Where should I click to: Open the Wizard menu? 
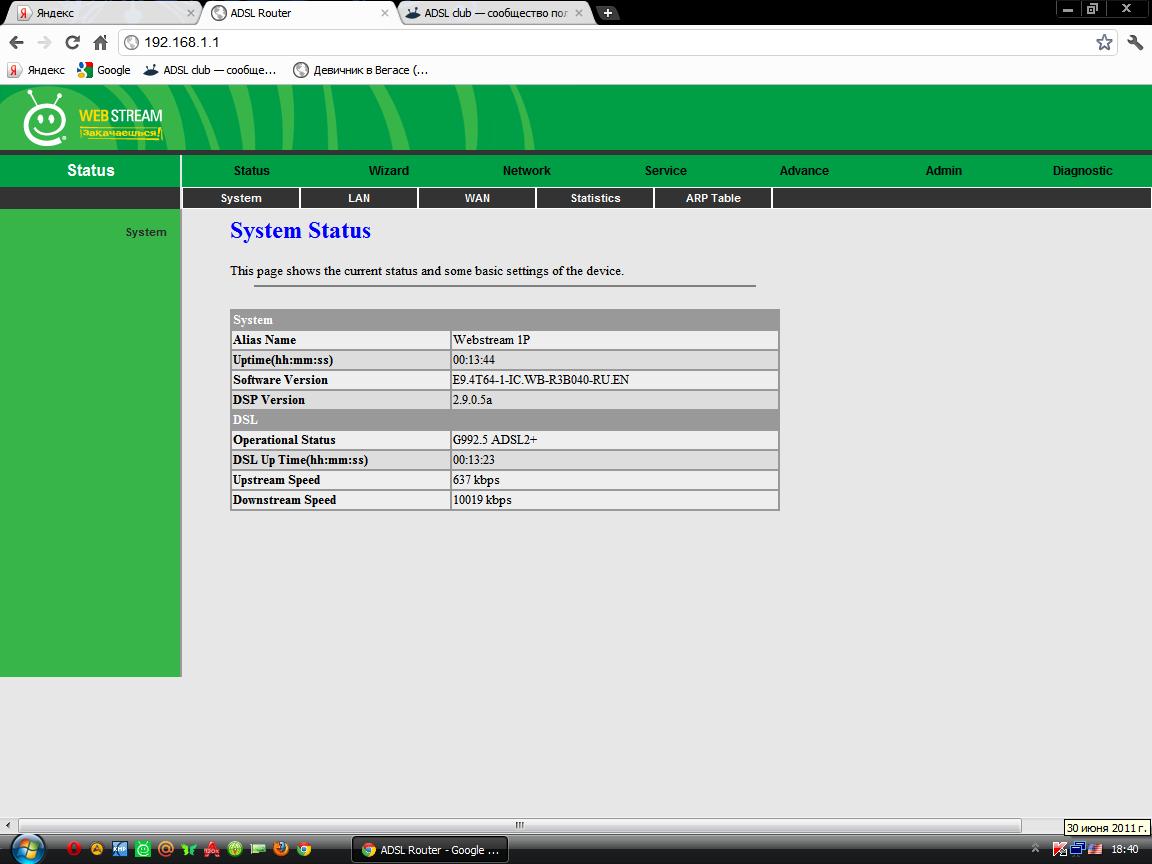tap(388, 171)
